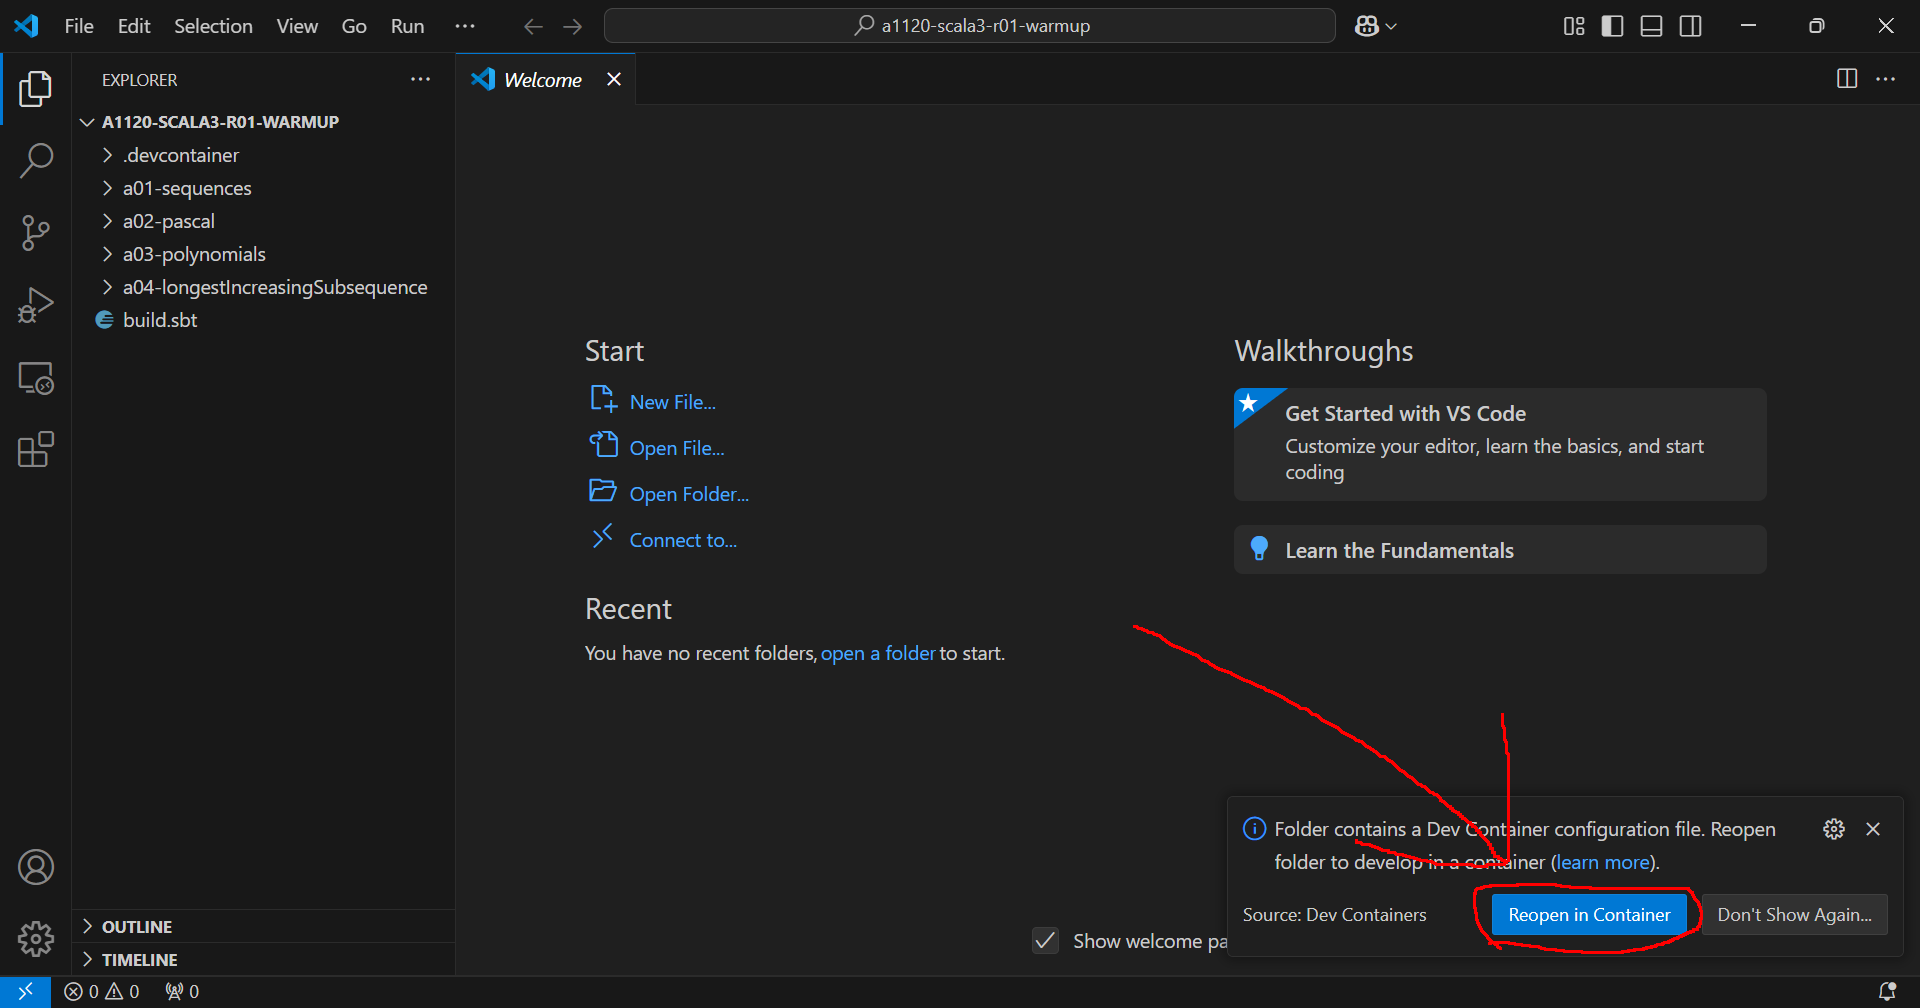The image size is (1920, 1008).
Task: Toggle the Show welcome page checkbox
Action: (x=1045, y=941)
